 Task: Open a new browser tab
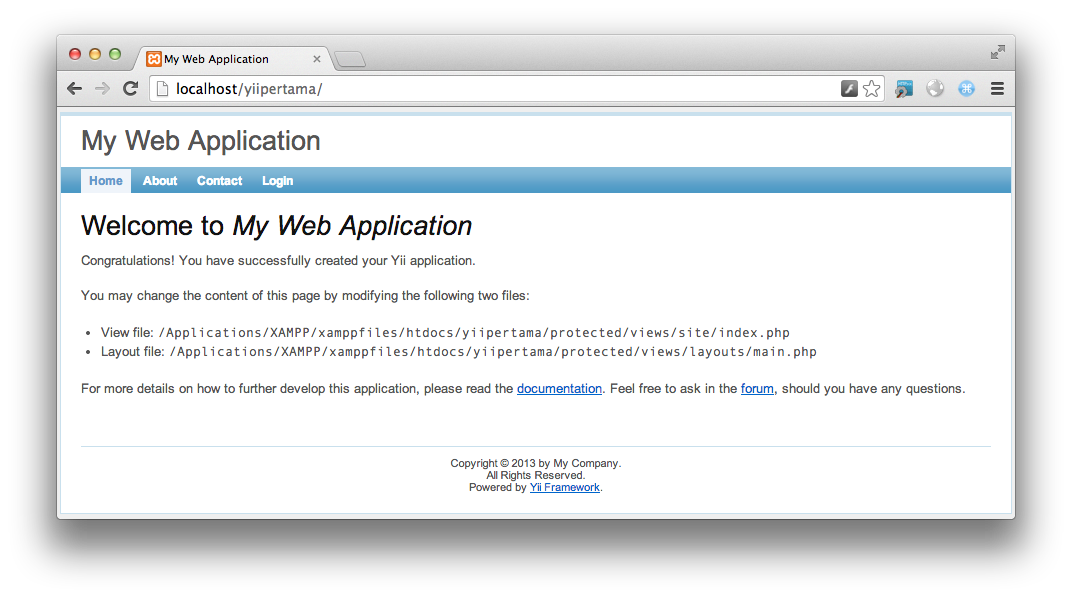(x=349, y=58)
